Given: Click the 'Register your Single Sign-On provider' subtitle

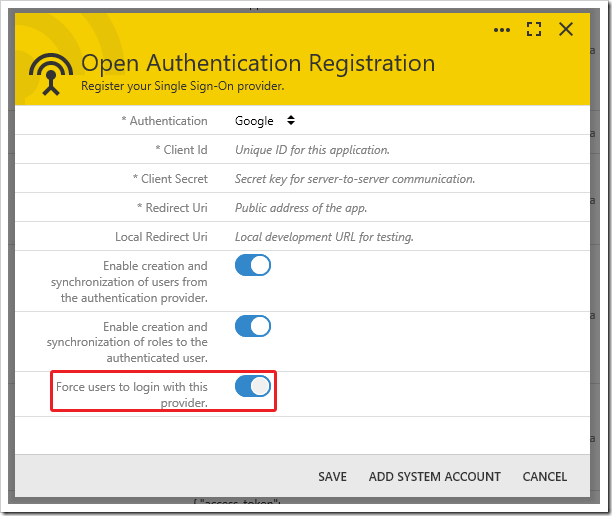Looking at the screenshot, I should 183,86.
